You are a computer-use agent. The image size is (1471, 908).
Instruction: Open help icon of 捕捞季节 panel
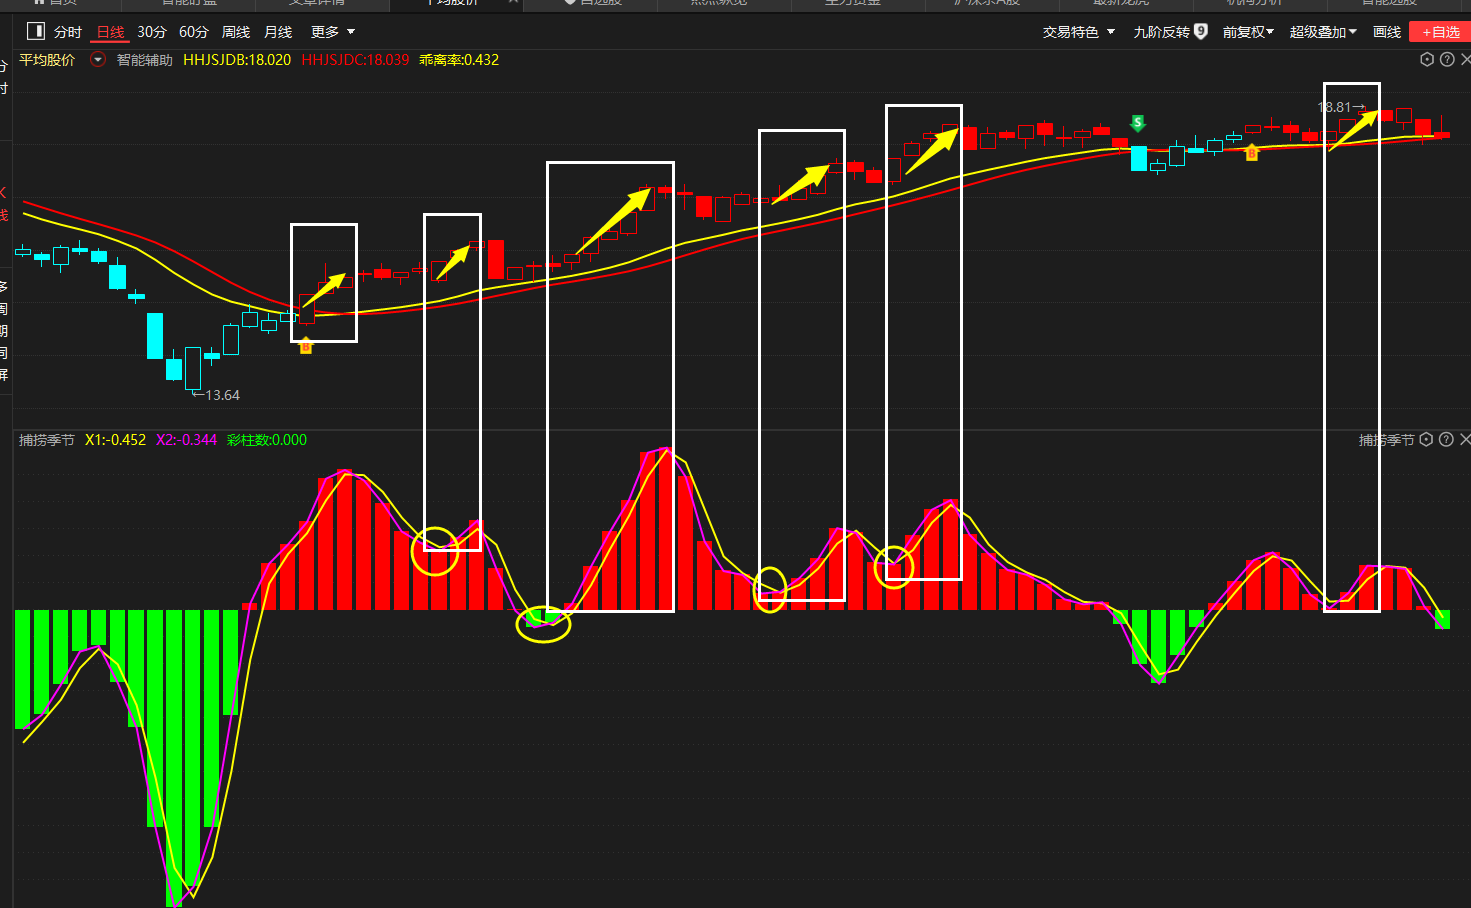pyautogui.click(x=1446, y=440)
